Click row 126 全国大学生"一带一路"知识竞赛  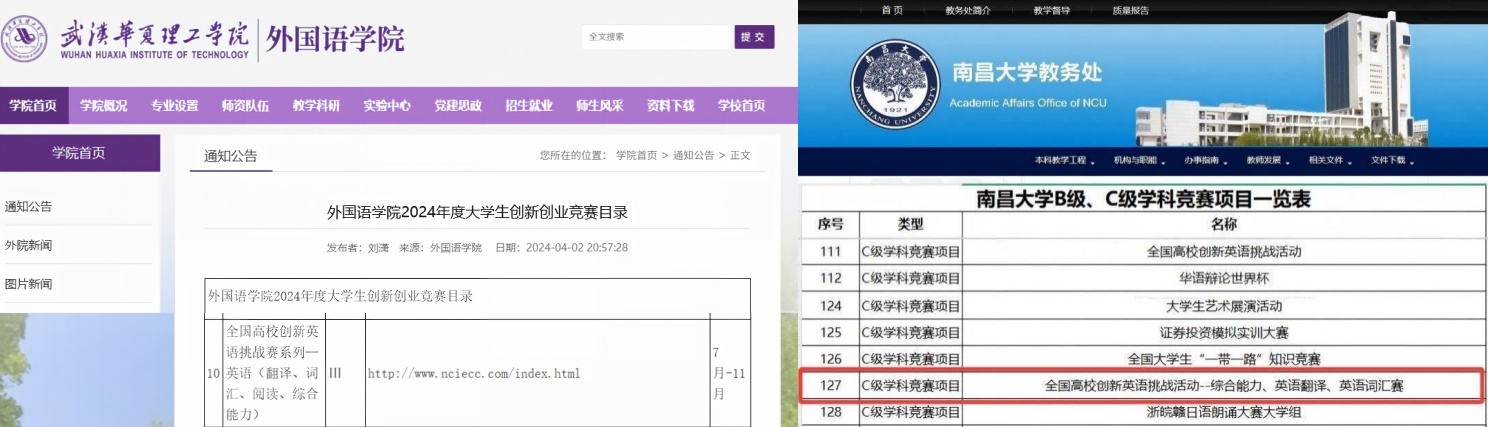click(1223, 358)
